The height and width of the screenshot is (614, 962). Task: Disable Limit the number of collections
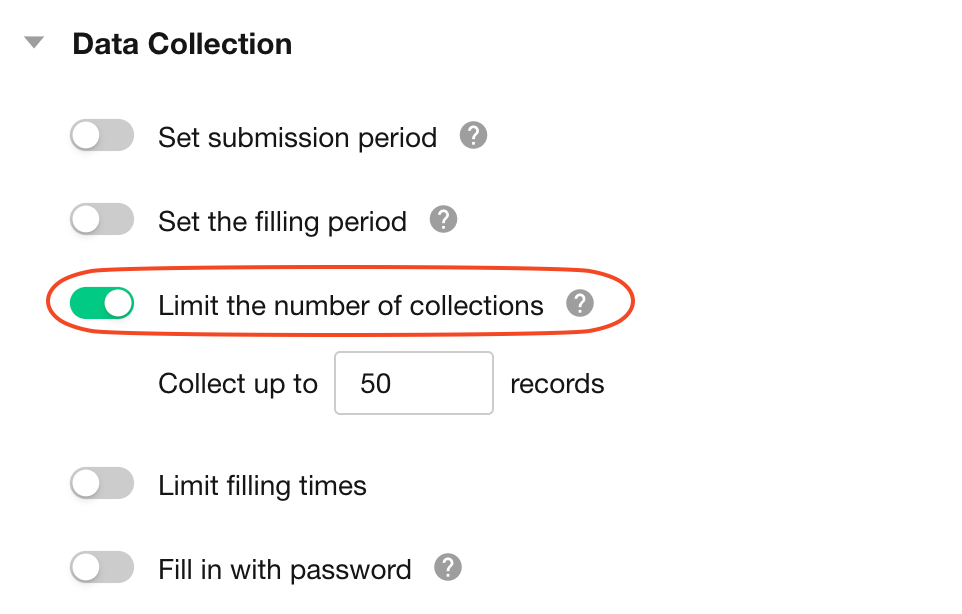102,303
